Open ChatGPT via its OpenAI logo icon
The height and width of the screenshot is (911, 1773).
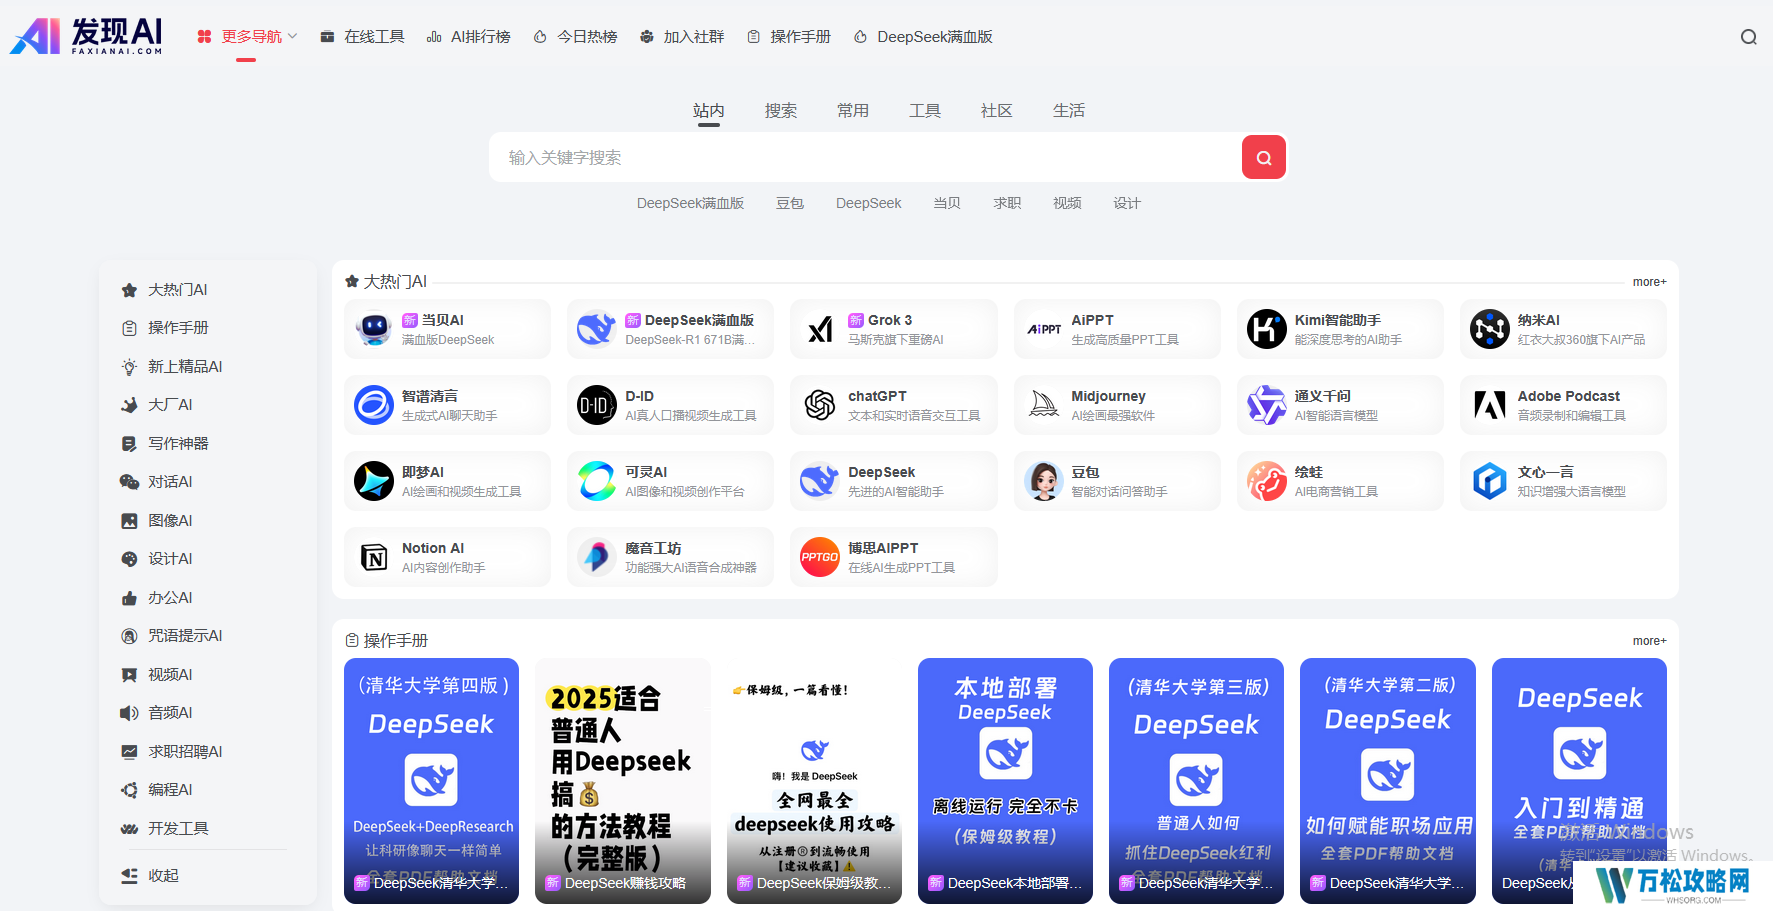820,405
